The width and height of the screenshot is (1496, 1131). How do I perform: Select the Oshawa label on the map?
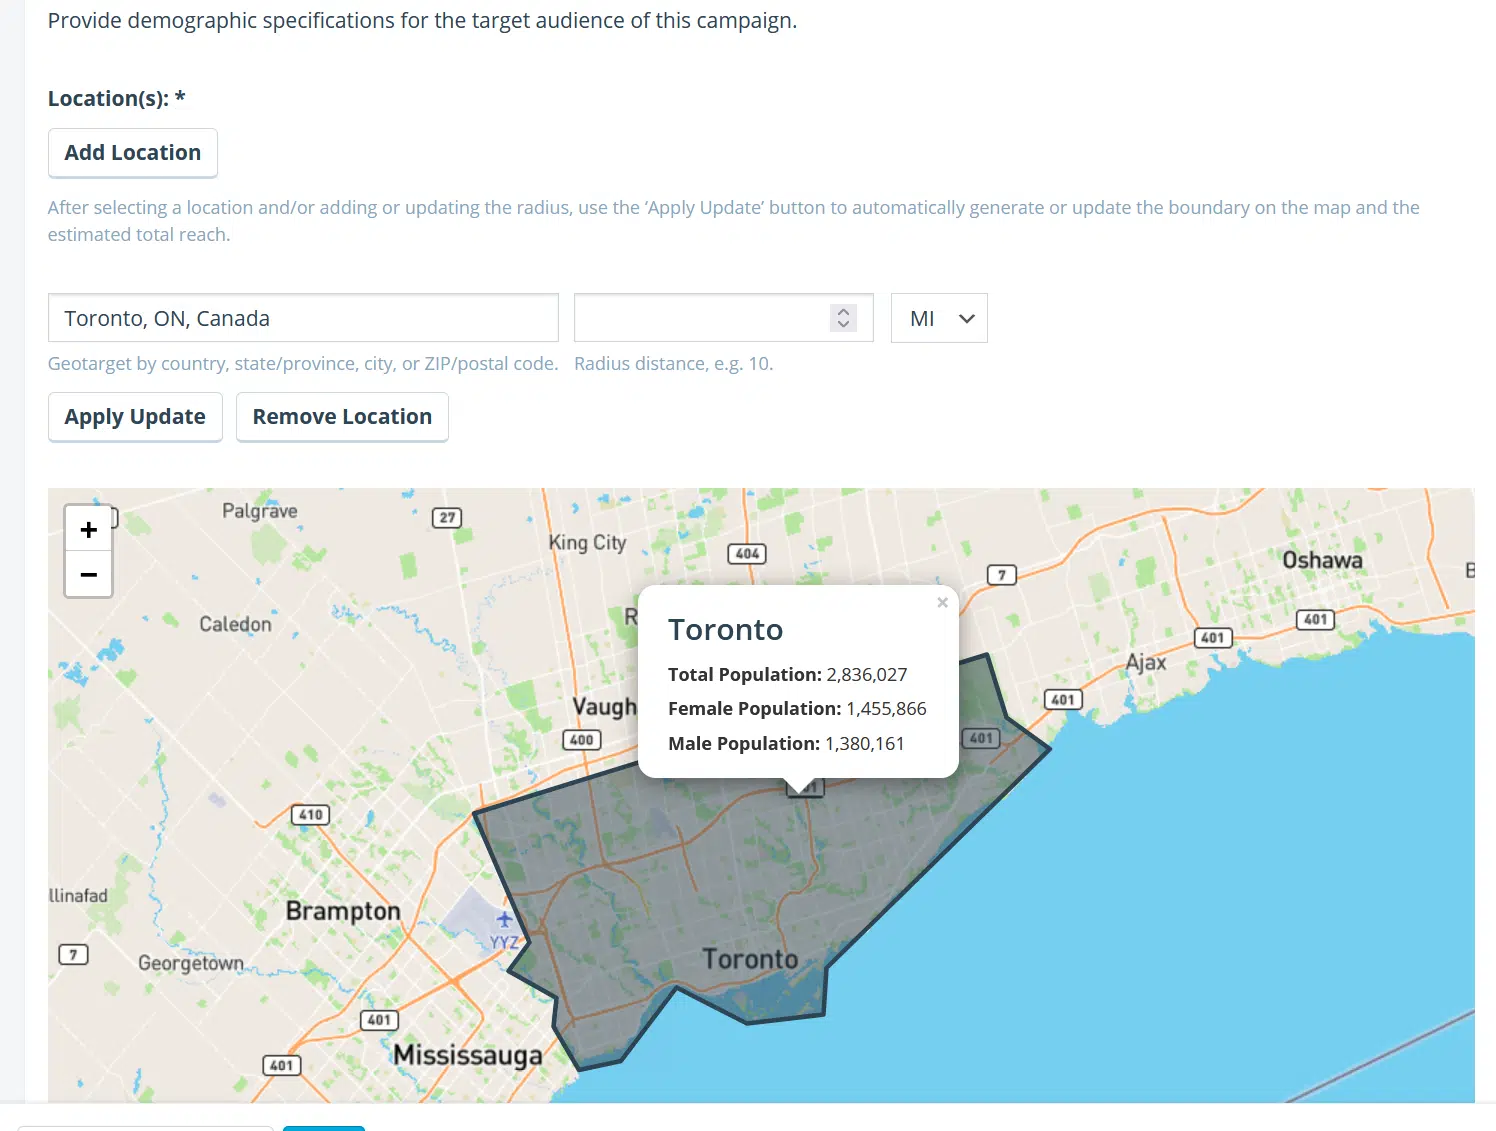pos(1322,560)
